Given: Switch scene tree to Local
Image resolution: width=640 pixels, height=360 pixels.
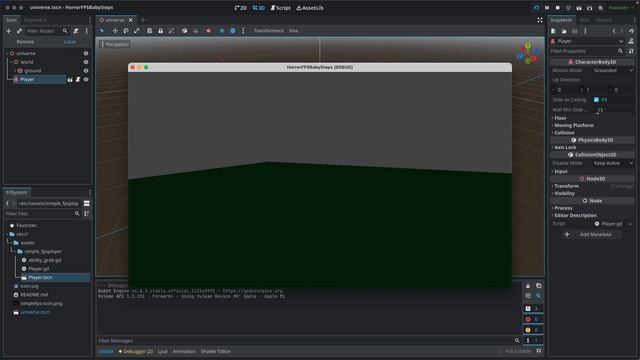Looking at the screenshot, I should [70, 42].
